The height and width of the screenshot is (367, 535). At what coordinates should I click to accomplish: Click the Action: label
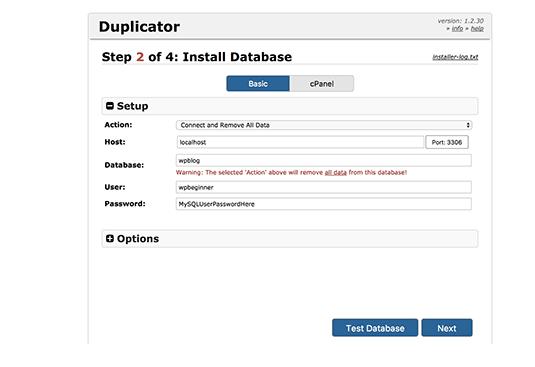pos(118,125)
